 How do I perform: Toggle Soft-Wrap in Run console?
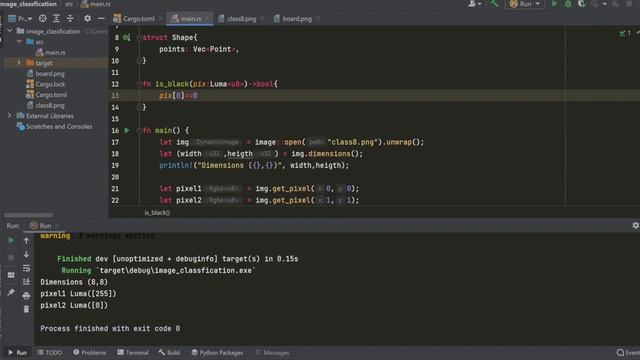(x=26, y=268)
